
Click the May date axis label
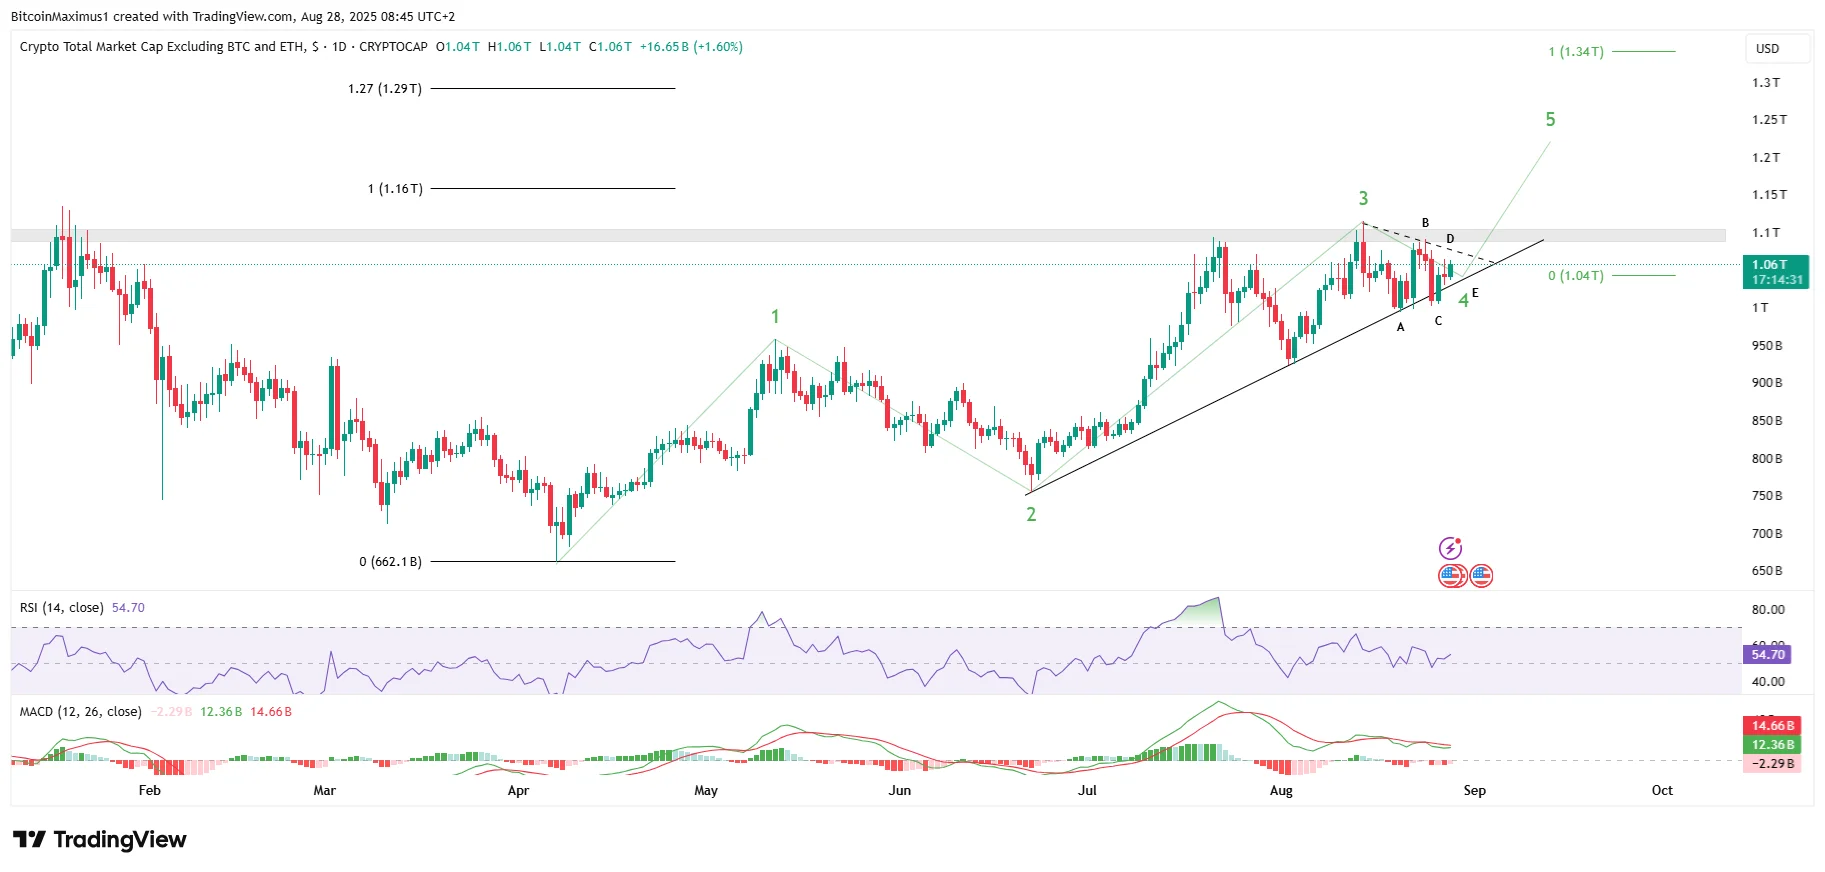[706, 791]
